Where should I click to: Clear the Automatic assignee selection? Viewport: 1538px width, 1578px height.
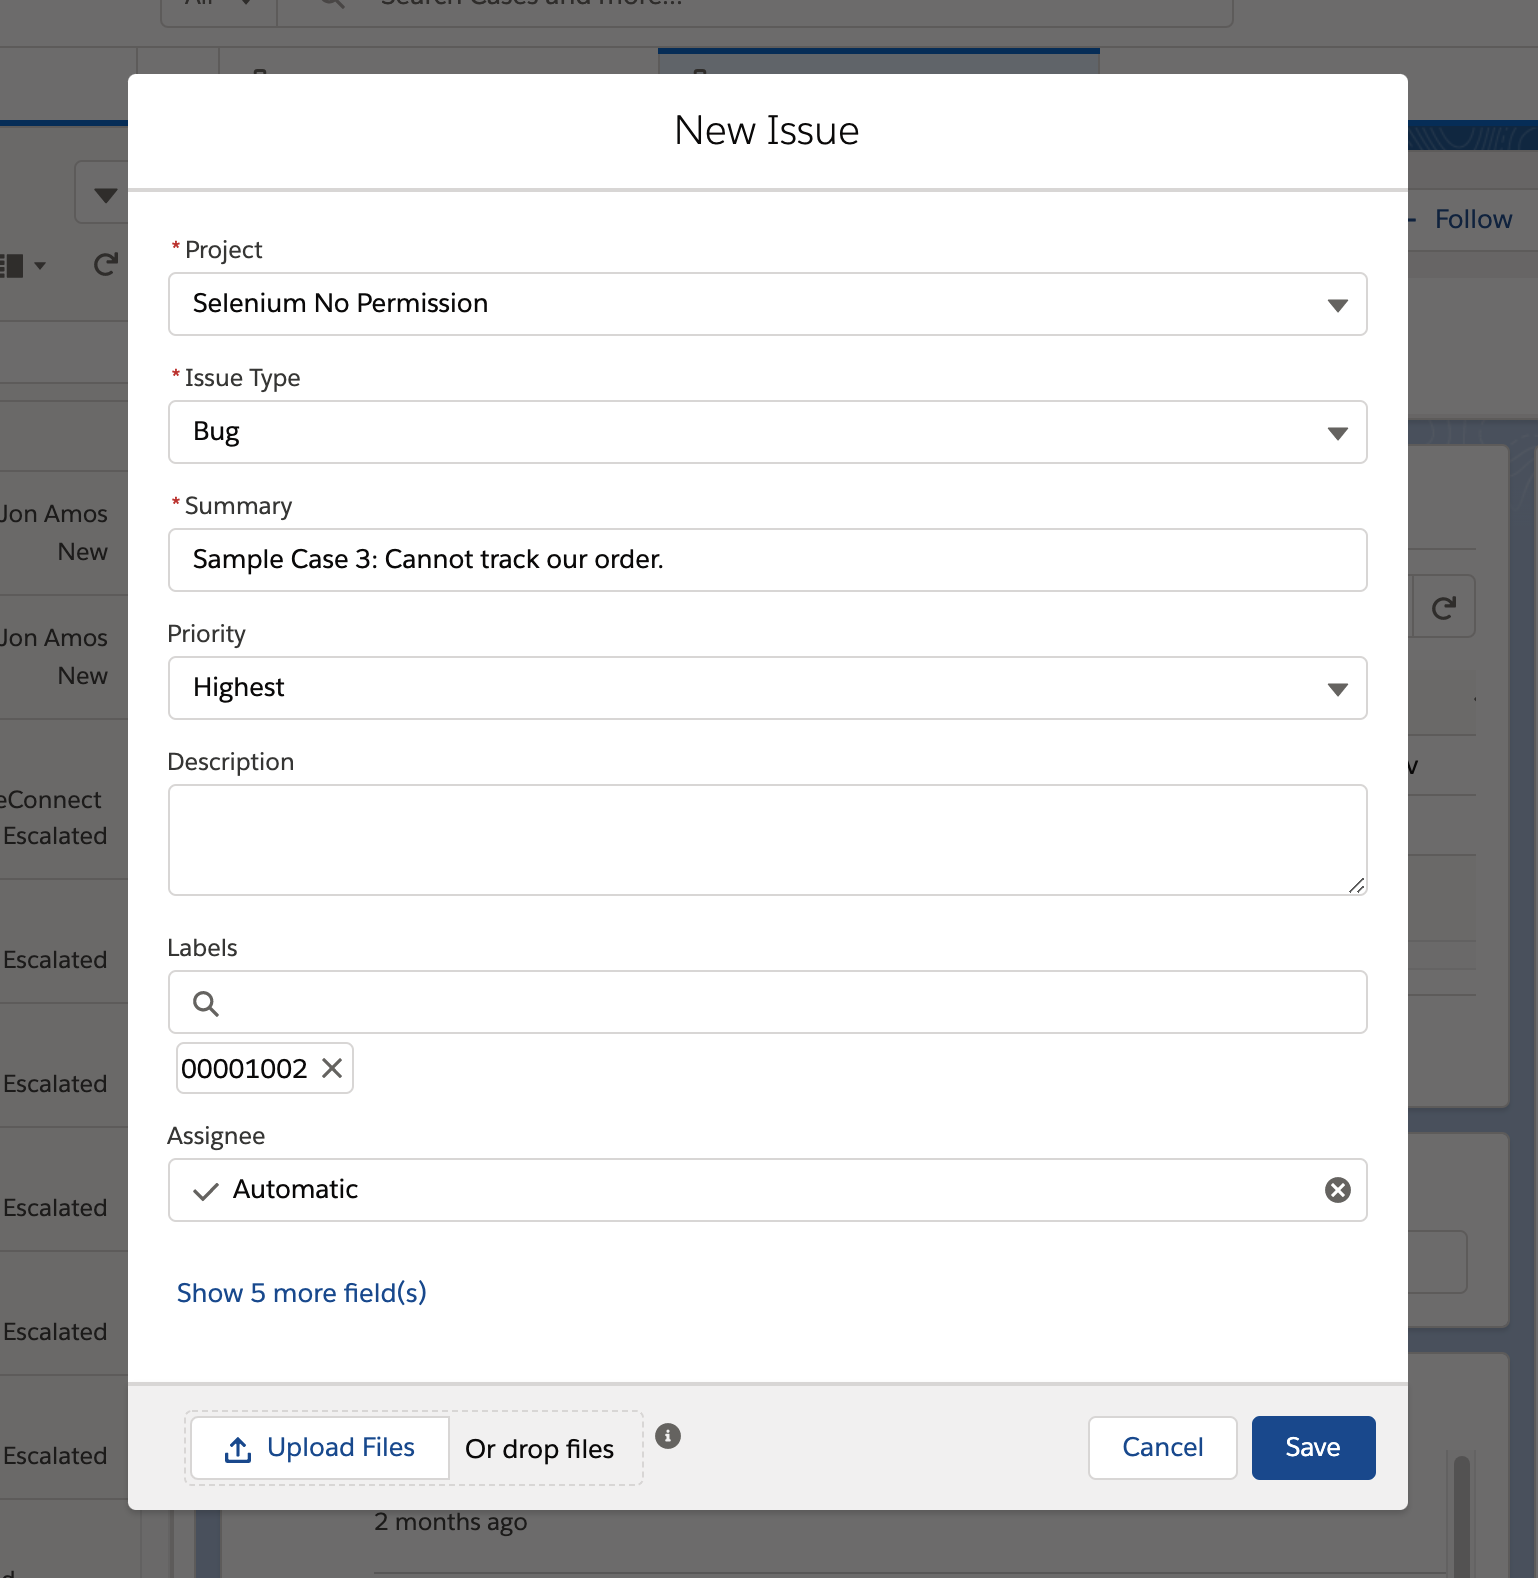pyautogui.click(x=1337, y=1189)
